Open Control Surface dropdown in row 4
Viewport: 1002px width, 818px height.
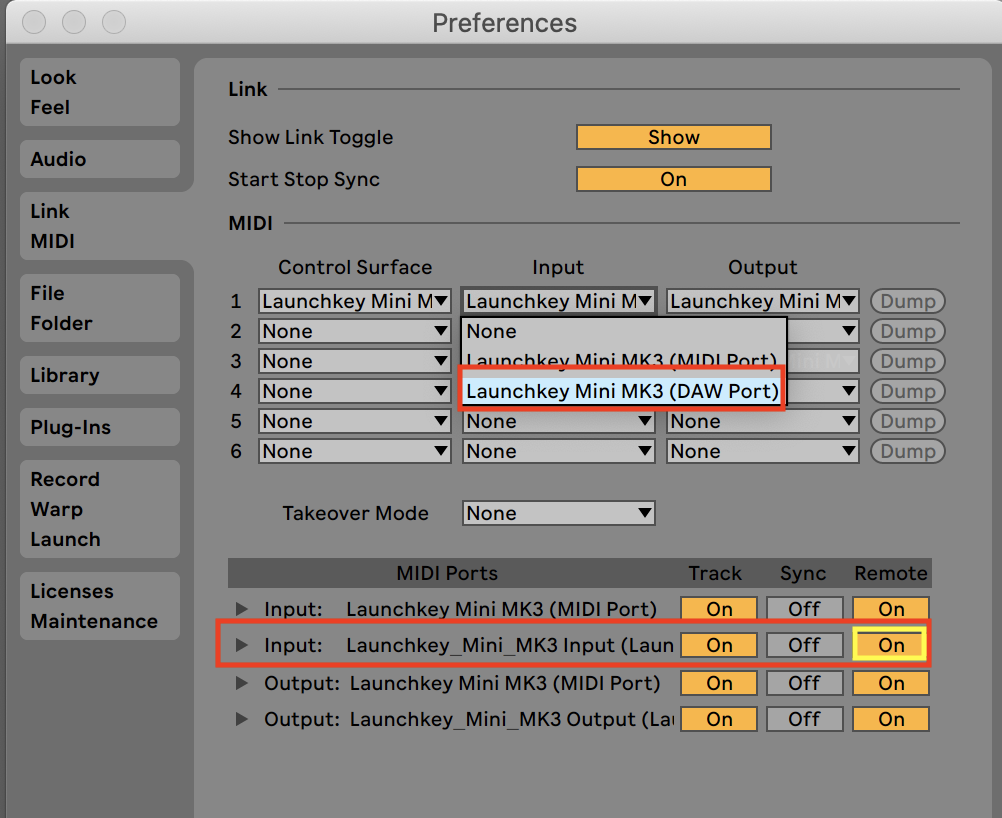(x=355, y=391)
